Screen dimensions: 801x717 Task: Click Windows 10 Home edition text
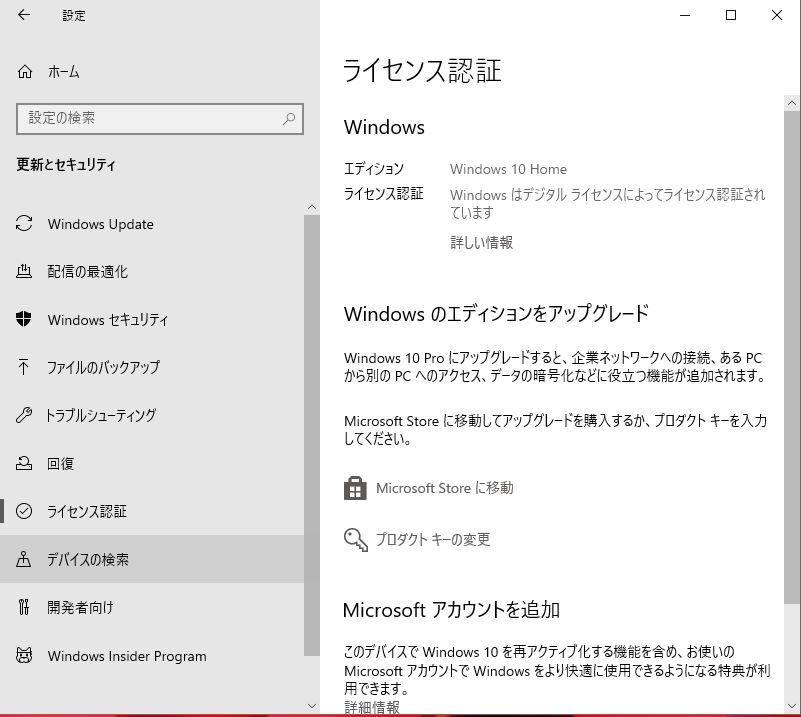(508, 169)
